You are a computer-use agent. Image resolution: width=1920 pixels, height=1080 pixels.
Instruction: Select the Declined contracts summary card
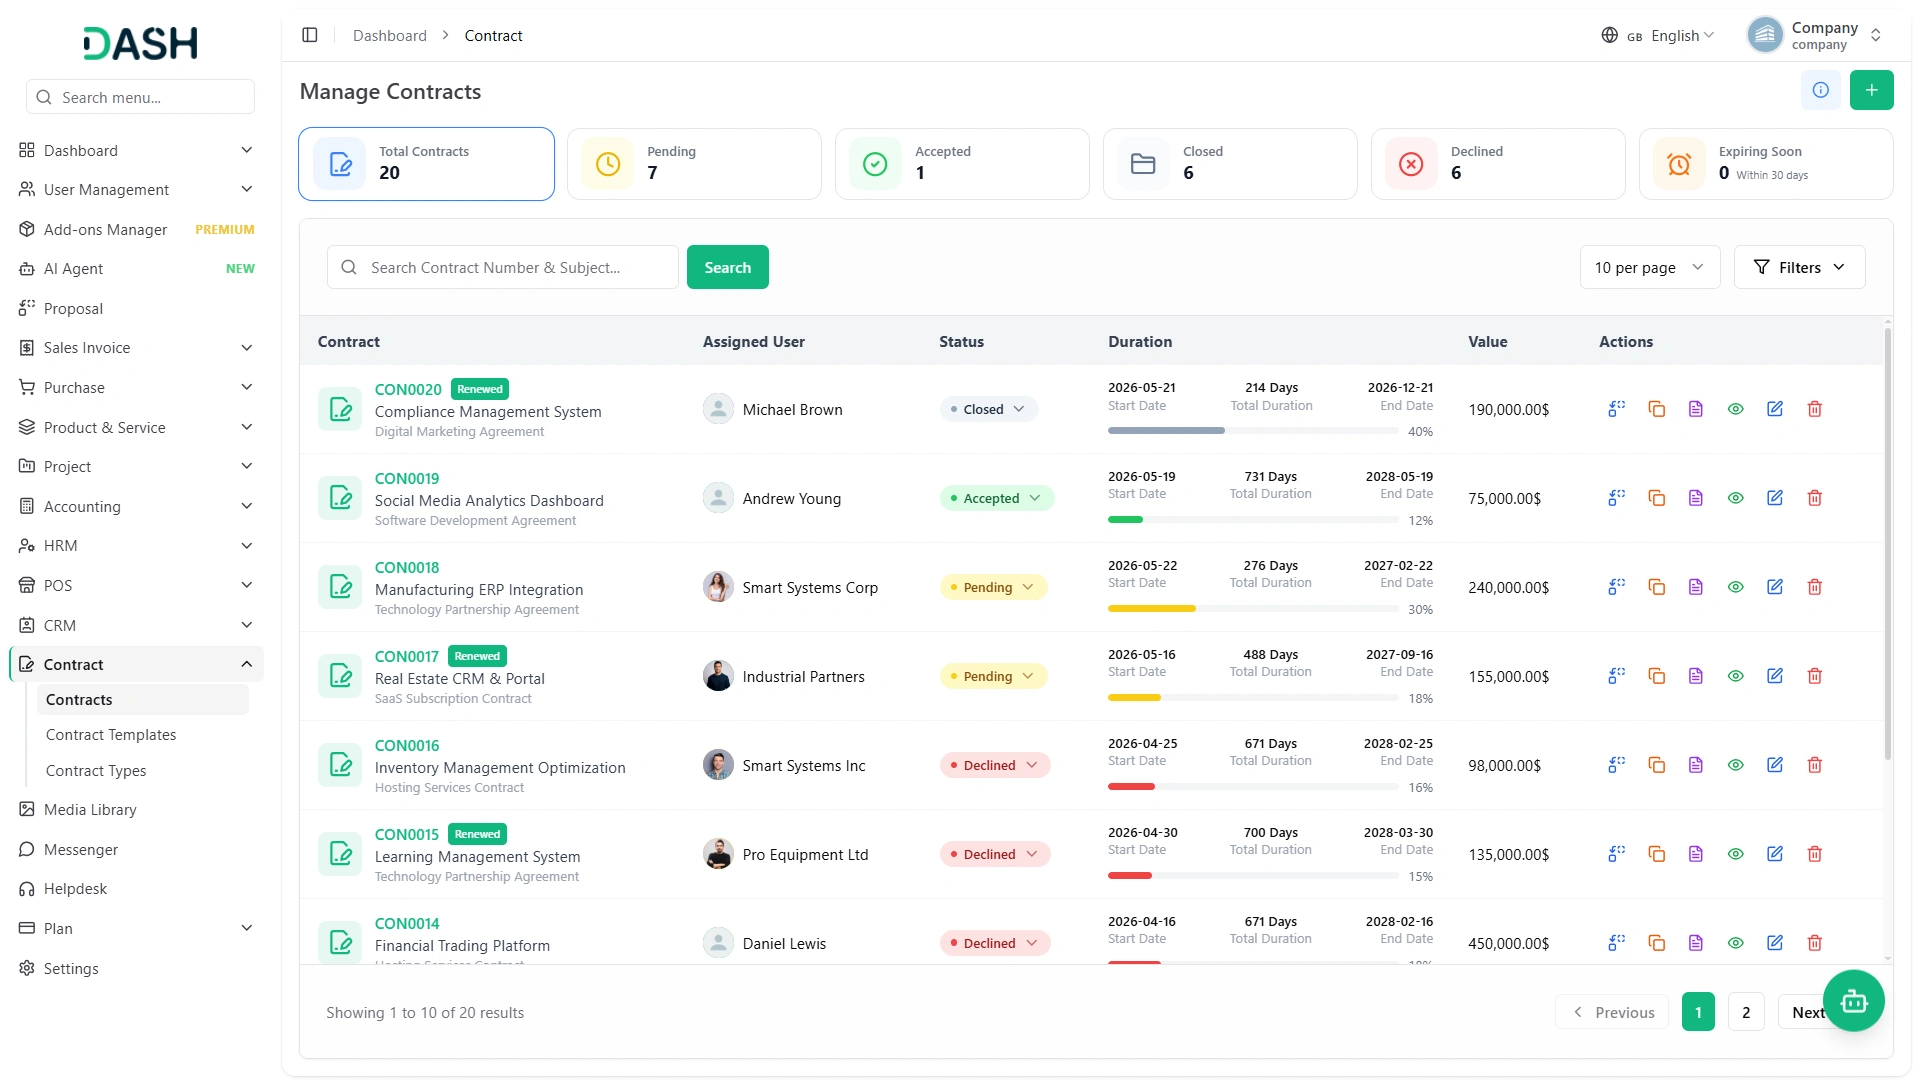click(x=1497, y=164)
